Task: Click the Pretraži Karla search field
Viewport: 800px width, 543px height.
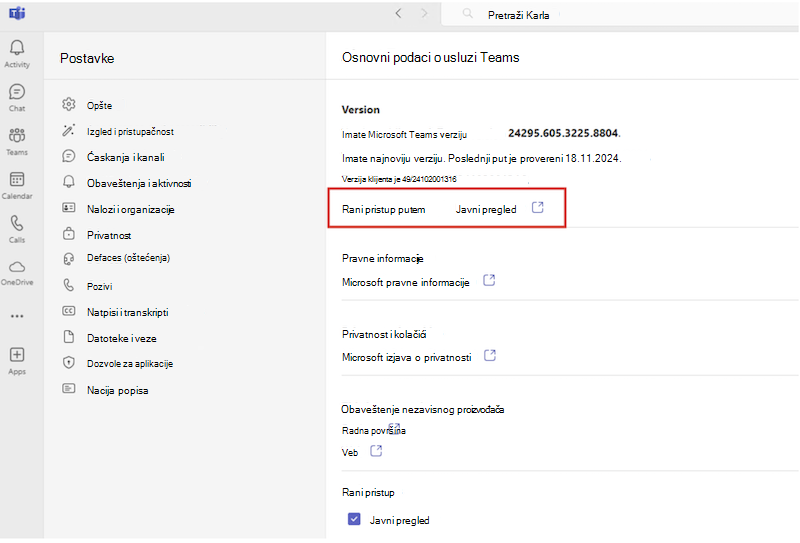Action: point(620,15)
